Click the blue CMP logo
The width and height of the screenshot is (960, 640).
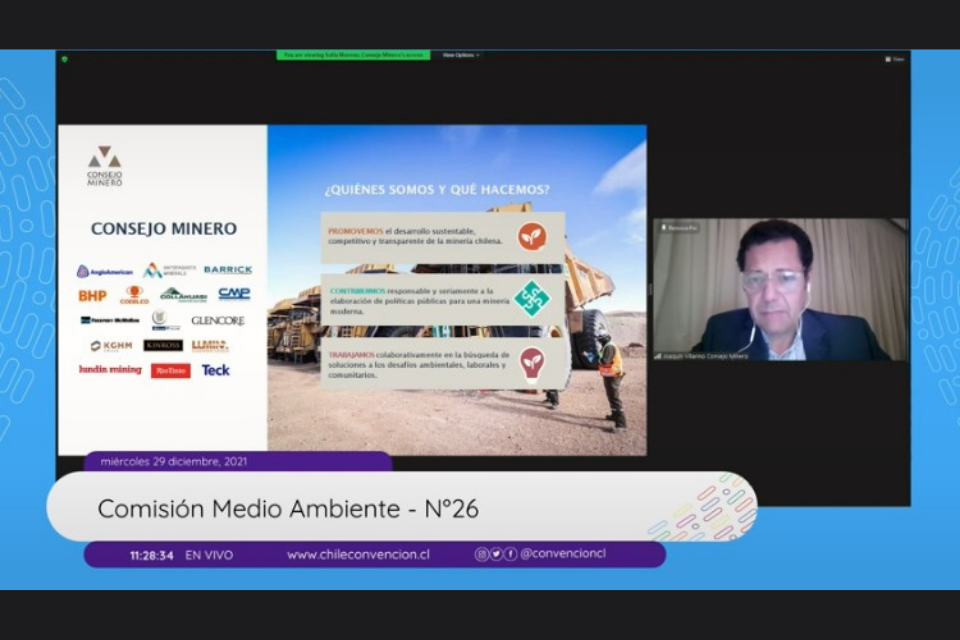pyautogui.click(x=234, y=294)
